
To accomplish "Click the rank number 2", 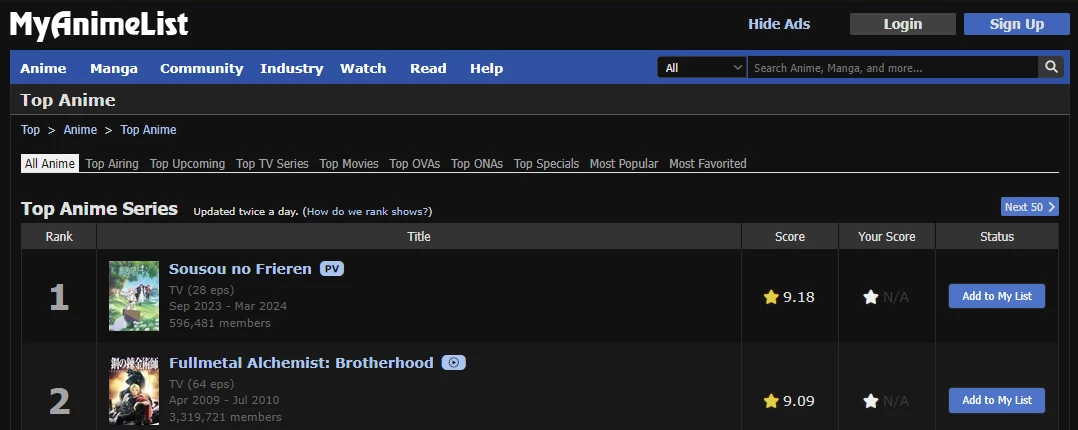I will [x=59, y=401].
